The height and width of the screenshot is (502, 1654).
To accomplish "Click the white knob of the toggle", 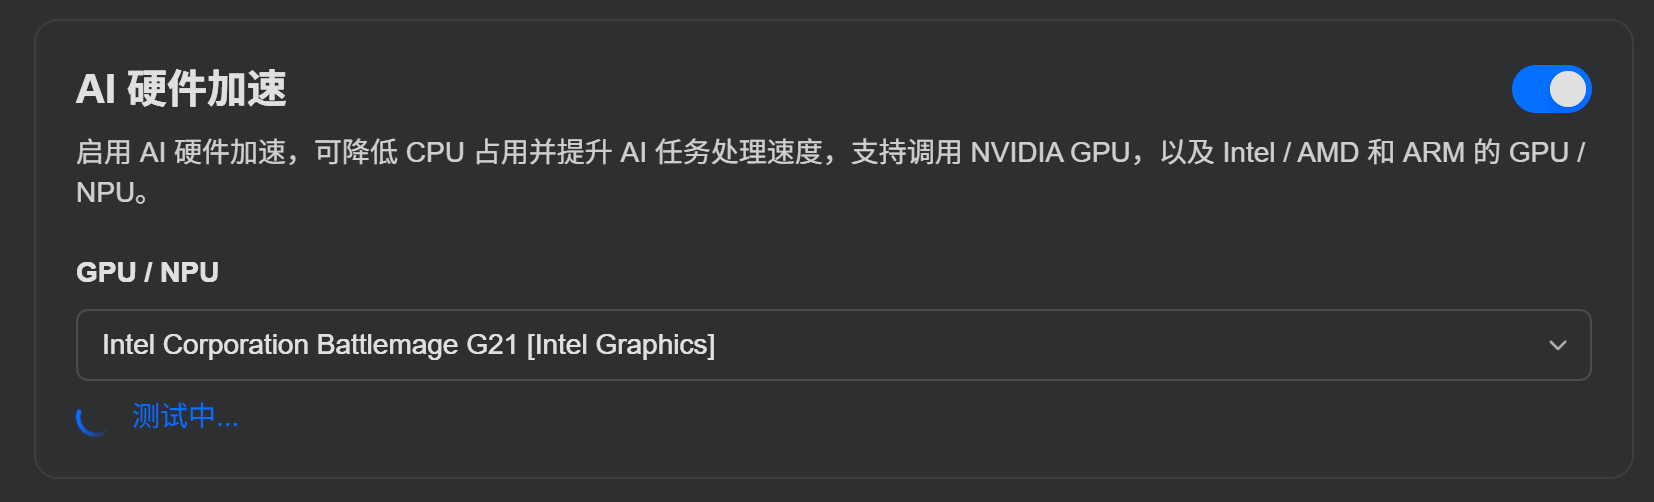I will 1567,89.
